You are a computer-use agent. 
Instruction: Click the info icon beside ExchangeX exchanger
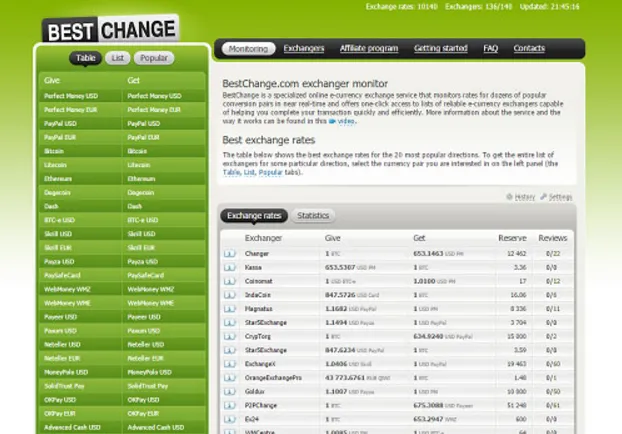[x=230, y=364]
